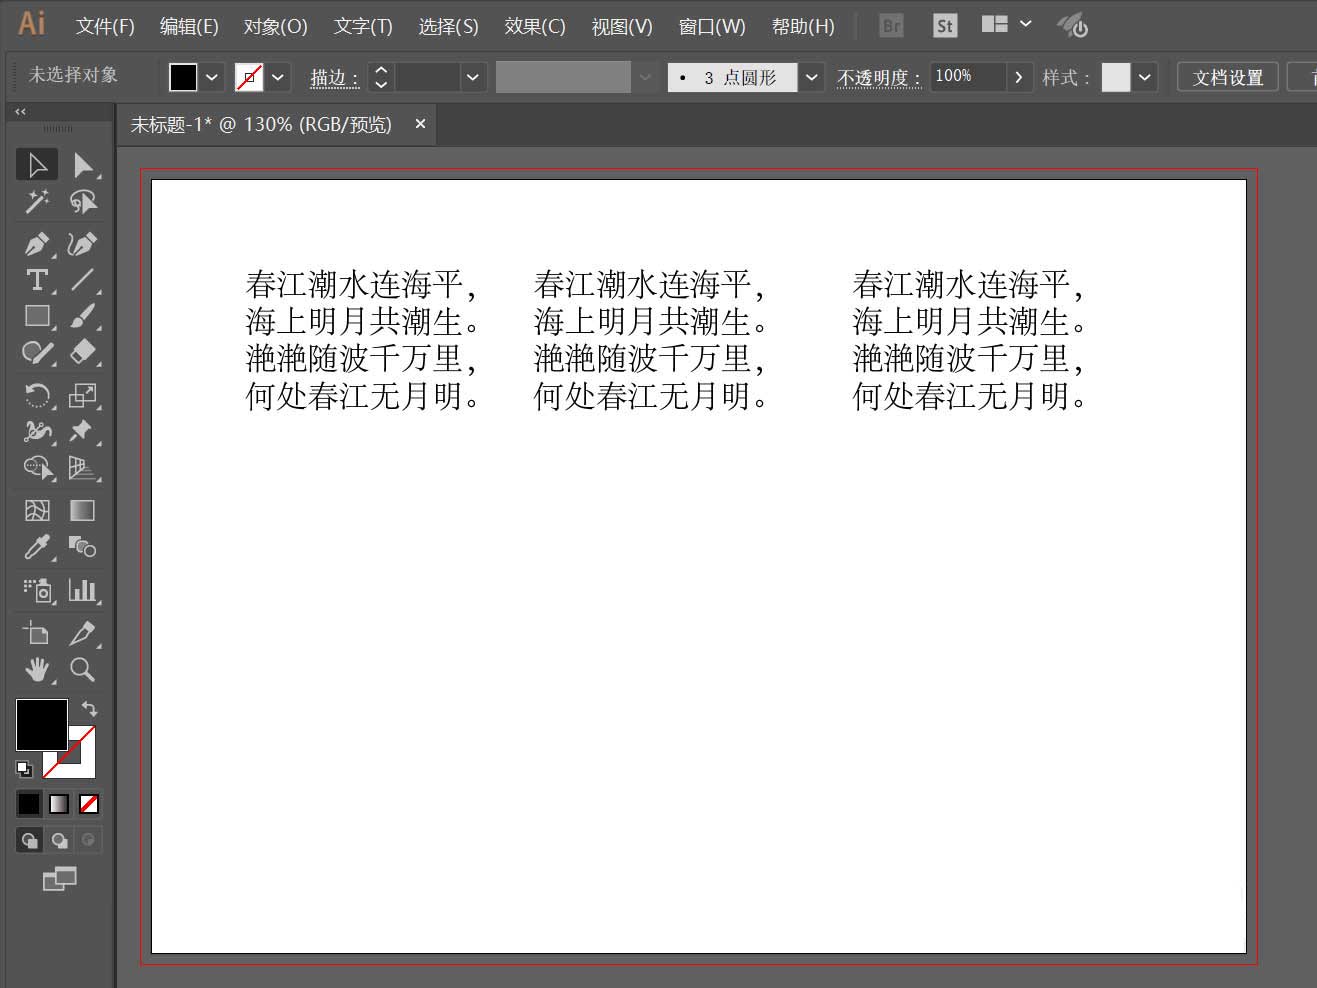Click the 不透明度 opacity panel link
Viewport: 1317px width, 988px height.
[879, 78]
